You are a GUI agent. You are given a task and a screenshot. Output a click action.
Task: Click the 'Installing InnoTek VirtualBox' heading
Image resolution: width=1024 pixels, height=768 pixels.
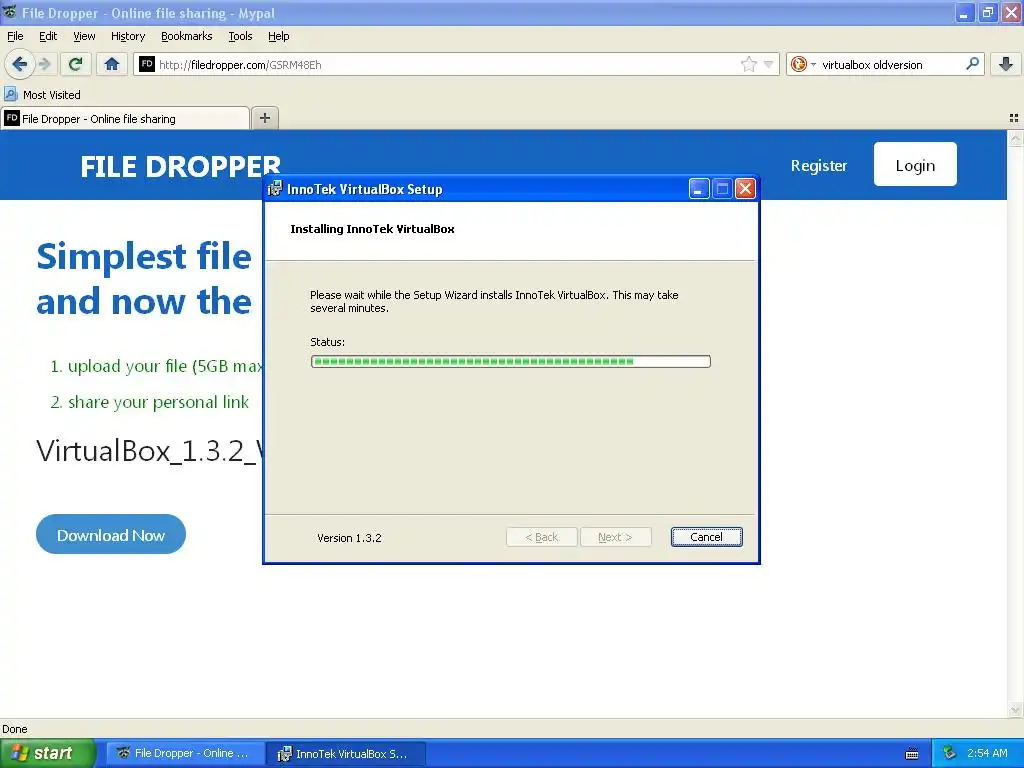[x=372, y=229]
